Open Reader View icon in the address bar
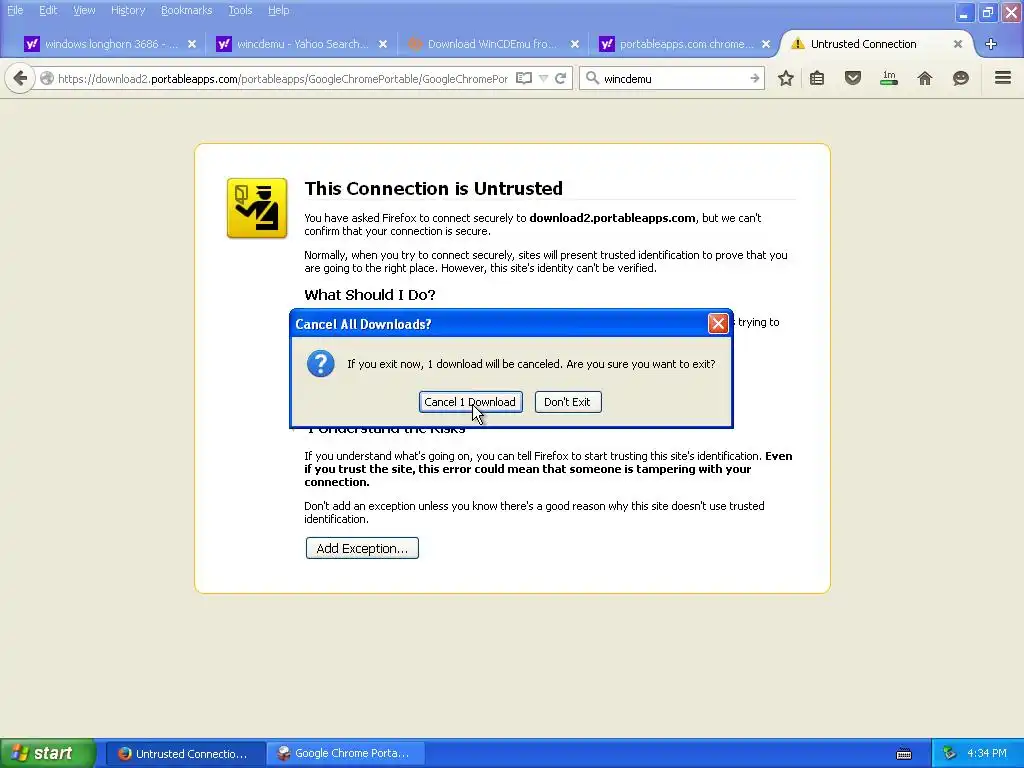 (x=524, y=78)
